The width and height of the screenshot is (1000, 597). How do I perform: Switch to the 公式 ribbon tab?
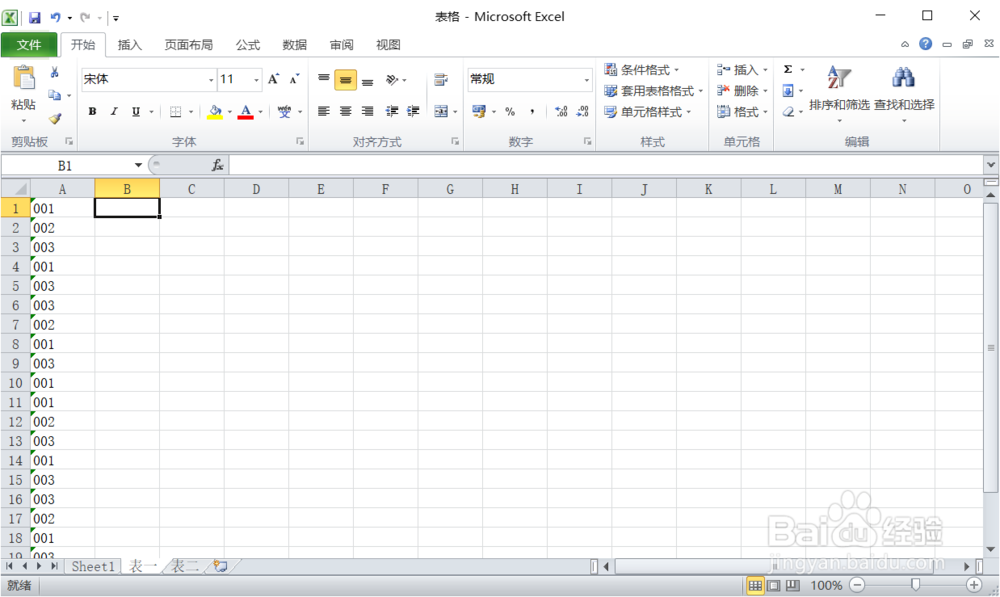pos(248,45)
